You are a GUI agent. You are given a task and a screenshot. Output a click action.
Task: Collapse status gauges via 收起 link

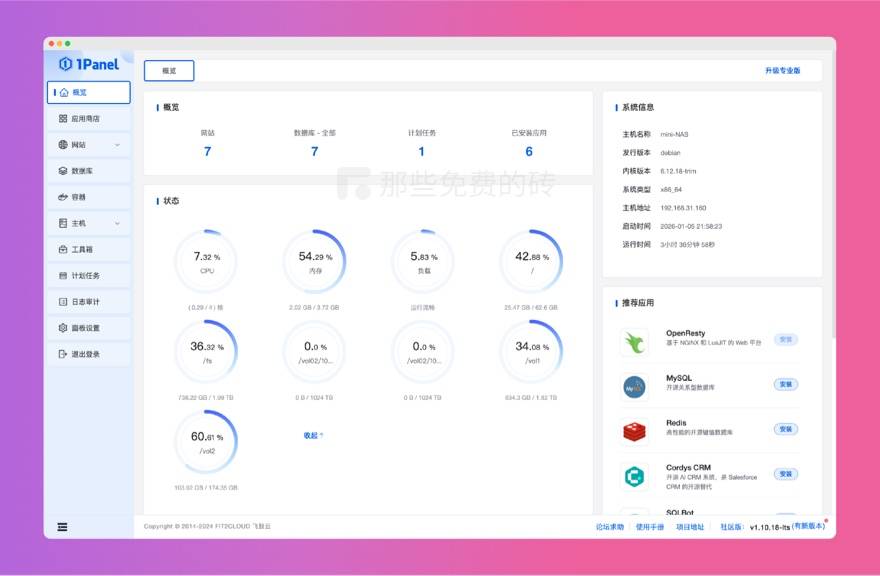[313, 435]
